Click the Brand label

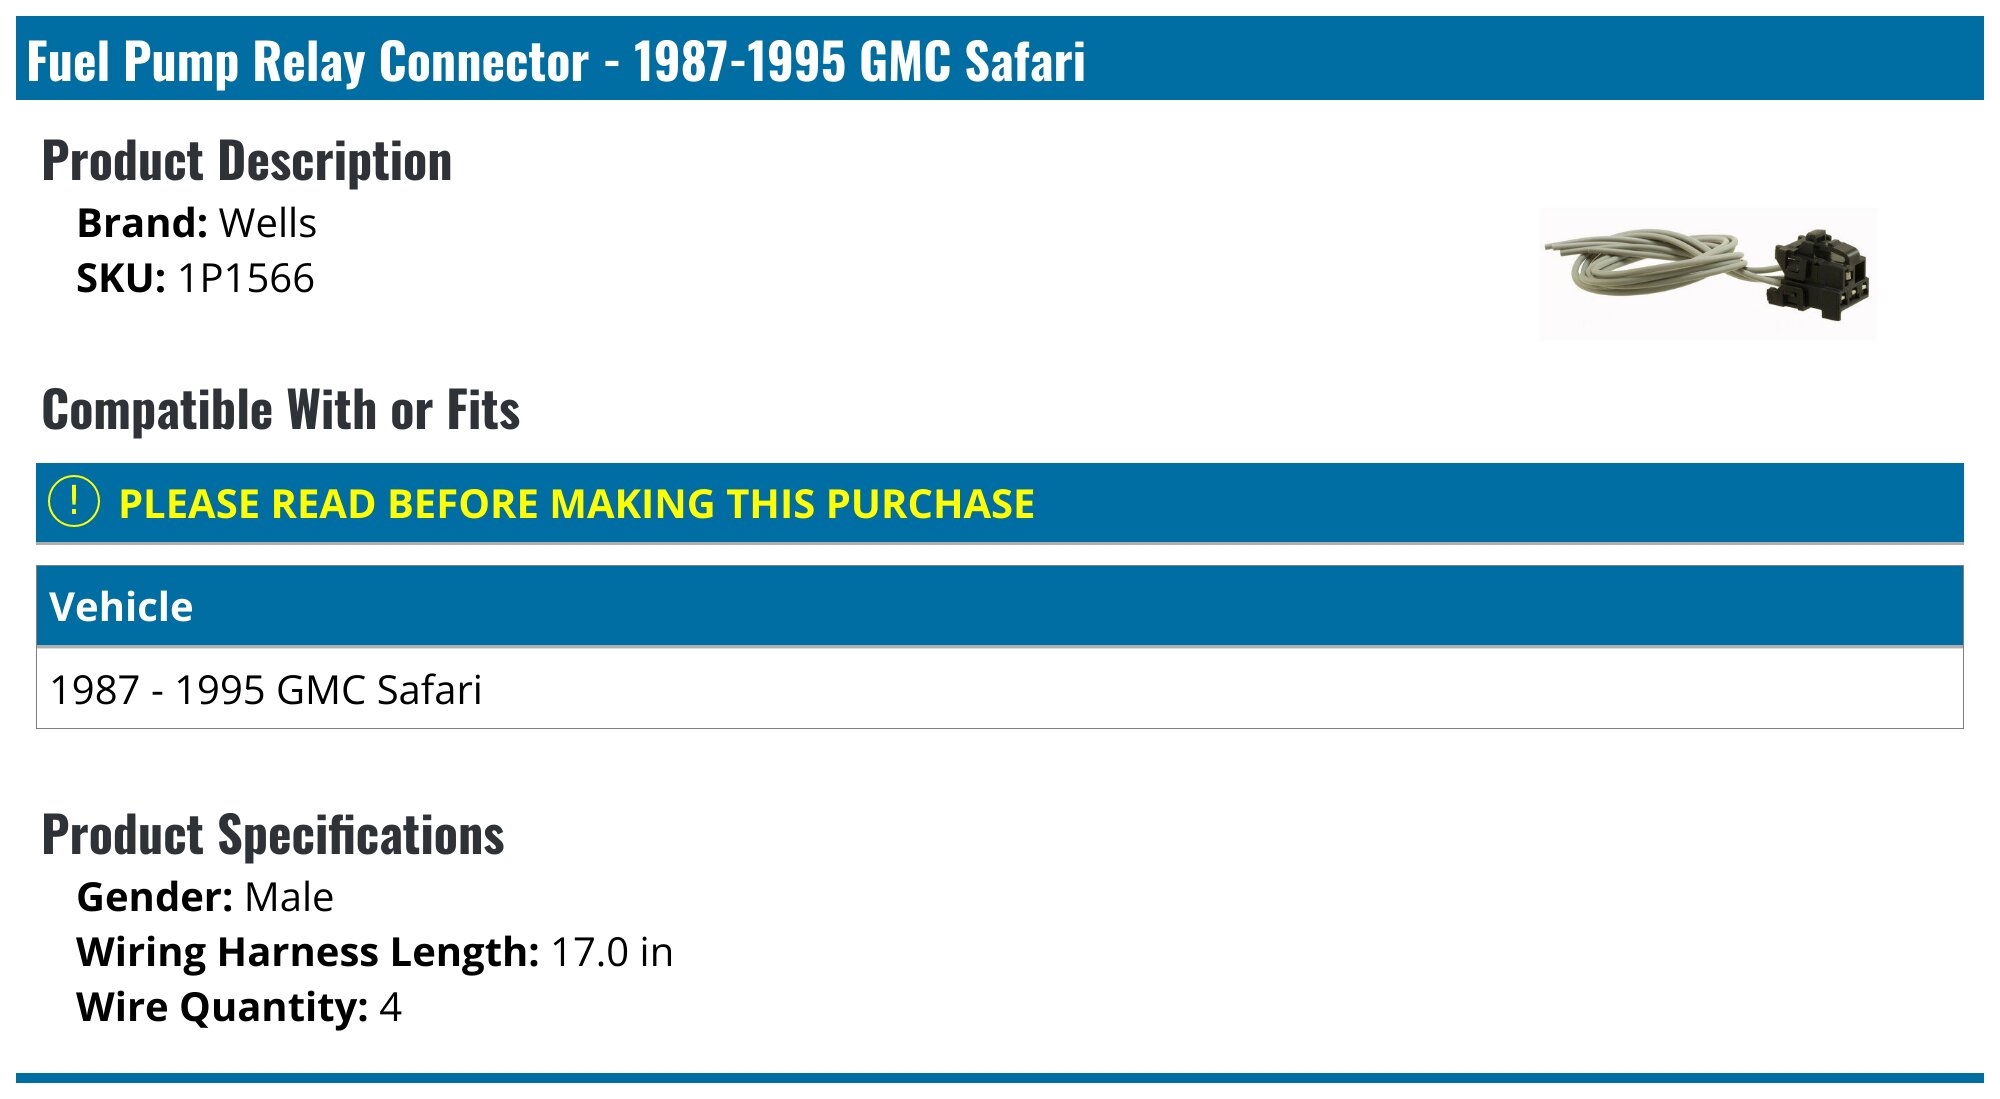click(x=142, y=223)
